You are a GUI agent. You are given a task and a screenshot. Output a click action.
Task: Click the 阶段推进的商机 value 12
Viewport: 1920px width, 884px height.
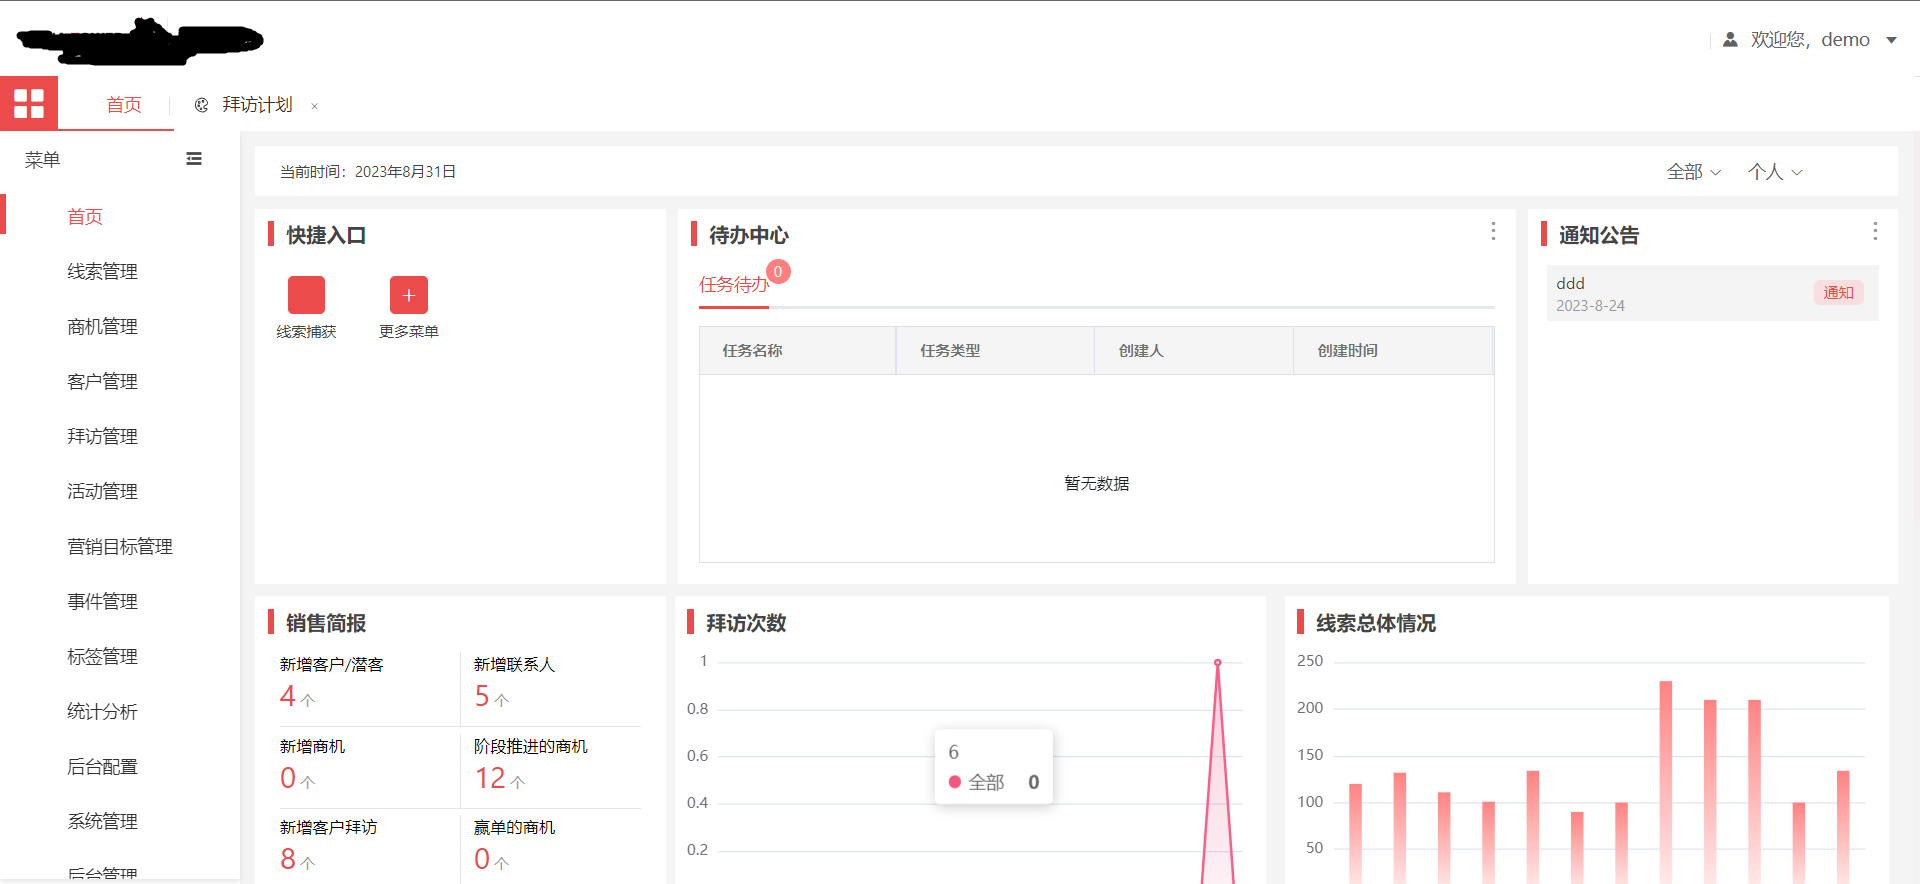(x=490, y=778)
